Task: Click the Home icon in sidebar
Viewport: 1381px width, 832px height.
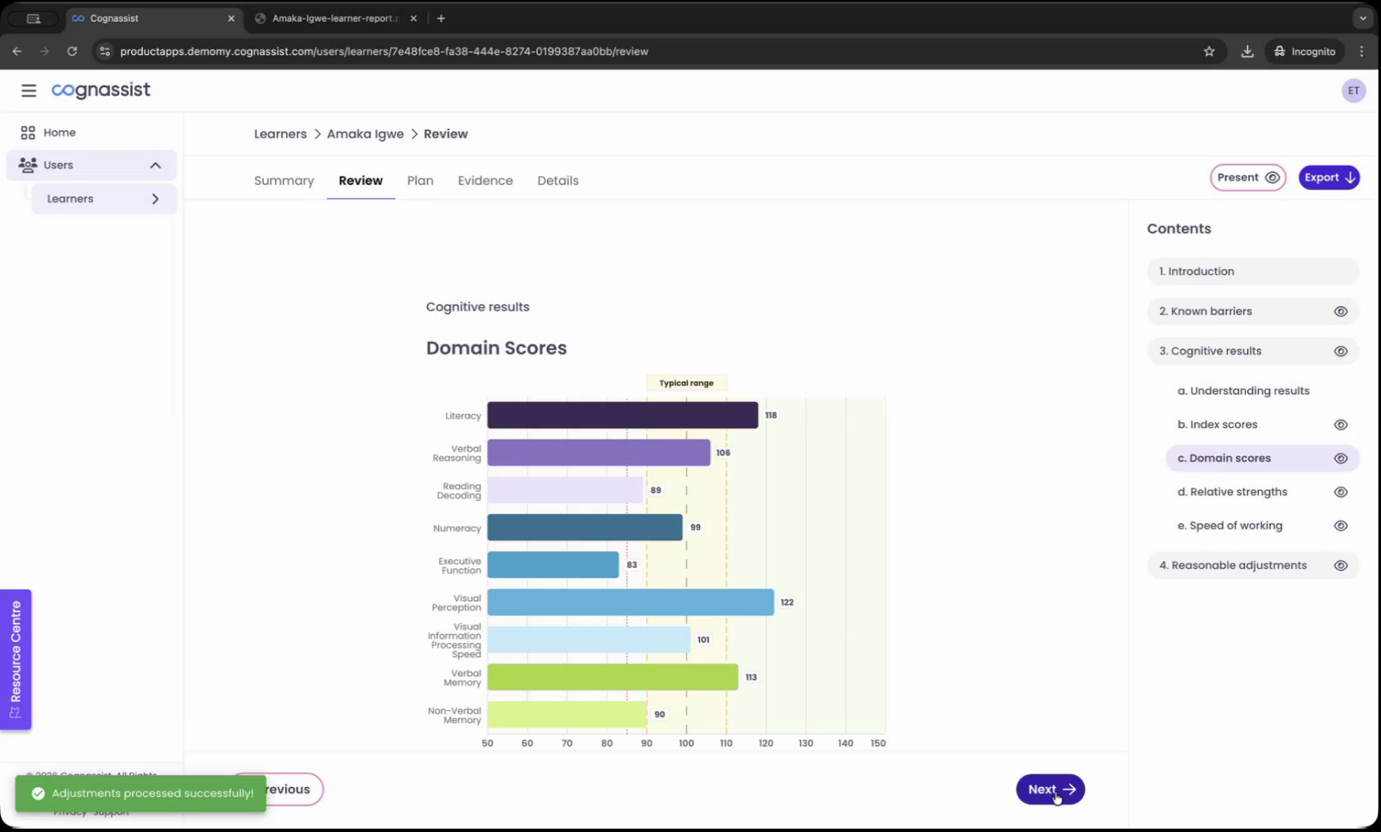Action: coord(28,132)
